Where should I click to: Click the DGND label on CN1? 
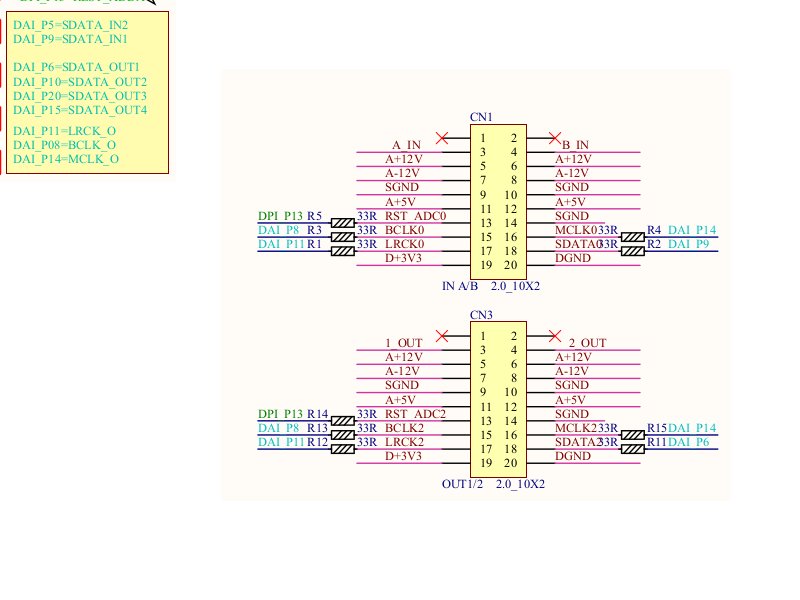coord(573,258)
